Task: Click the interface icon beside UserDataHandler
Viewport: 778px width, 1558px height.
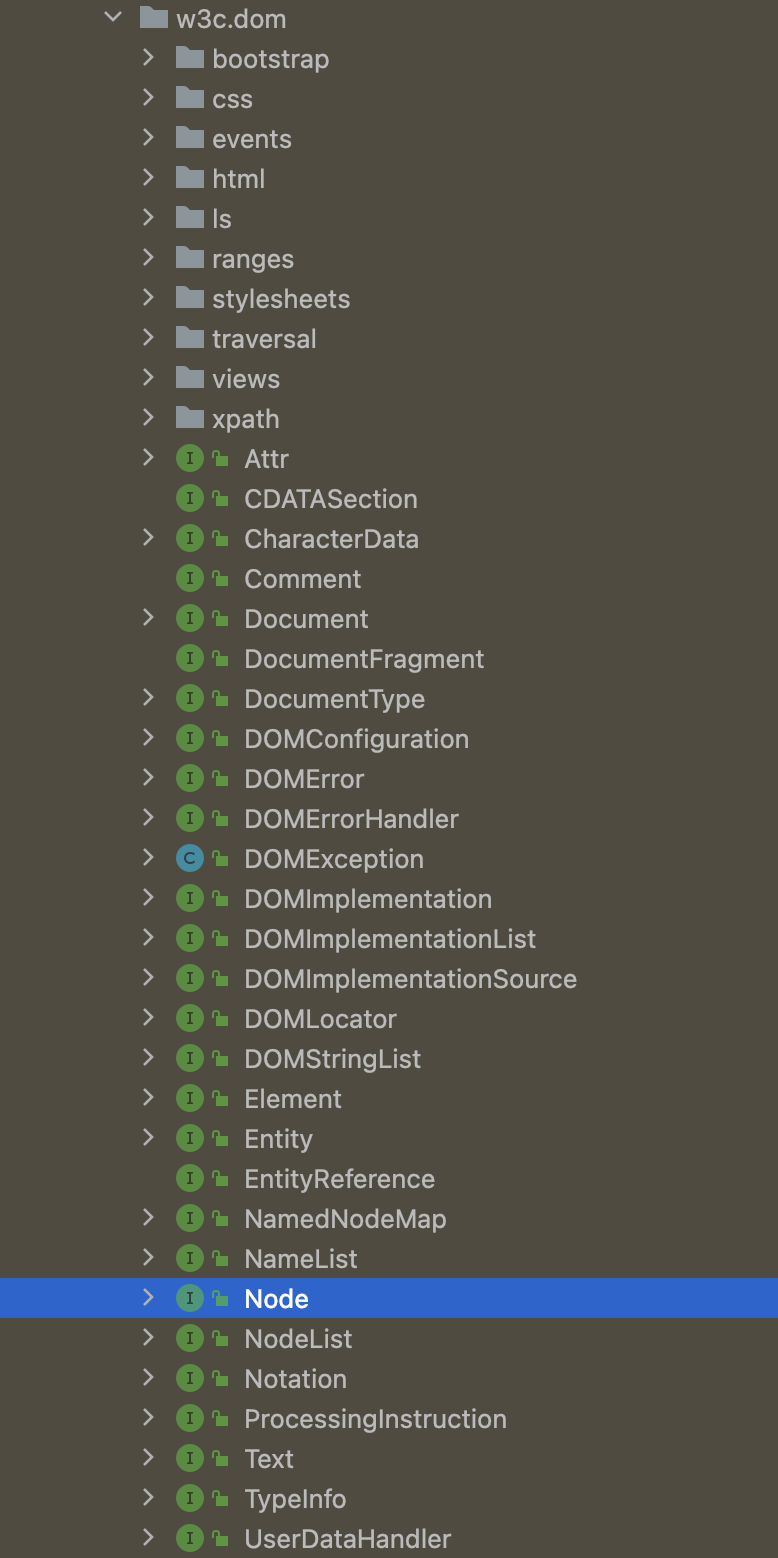Action: (x=189, y=1538)
